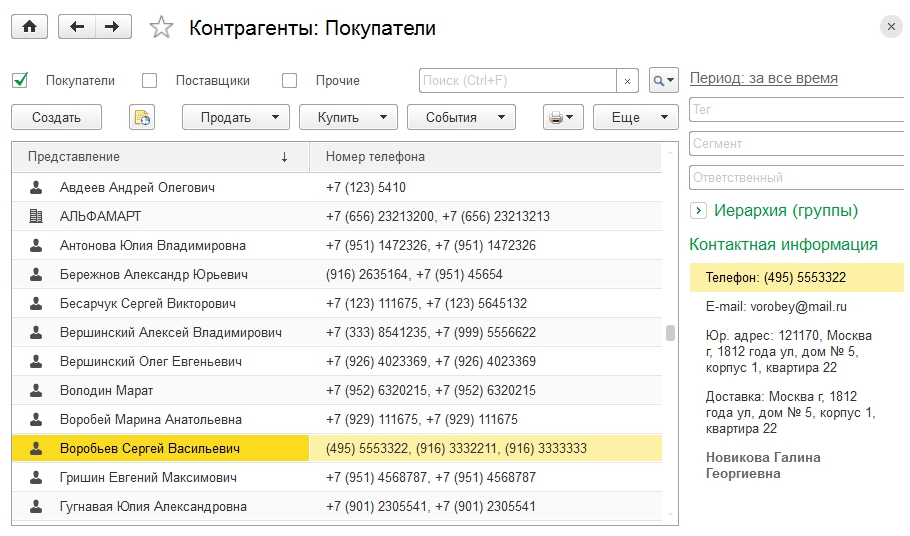
Task: Enable the Поставщики checkbox
Action: click(x=150, y=80)
